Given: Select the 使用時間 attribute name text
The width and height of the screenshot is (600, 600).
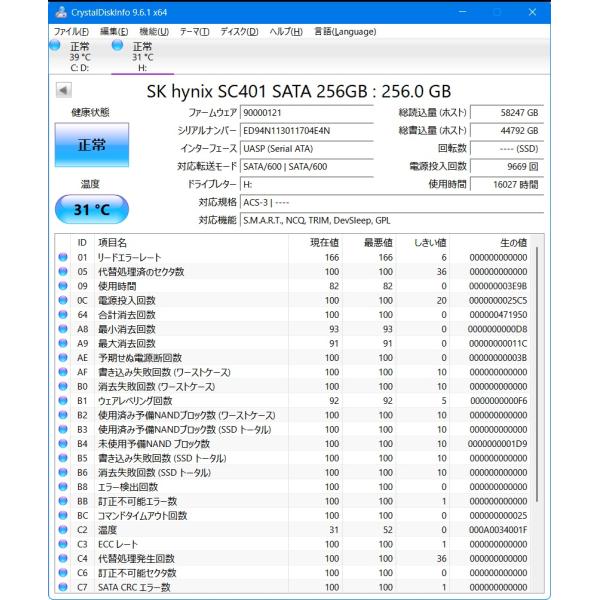Looking at the screenshot, I should (x=117, y=286).
